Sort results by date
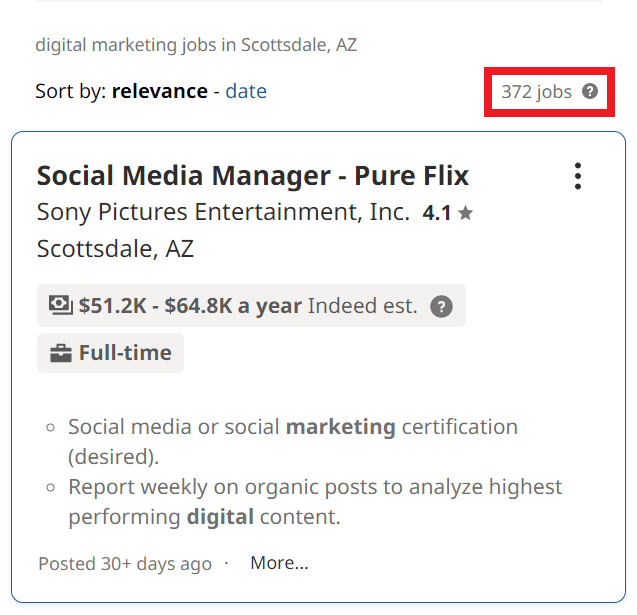 tap(246, 91)
